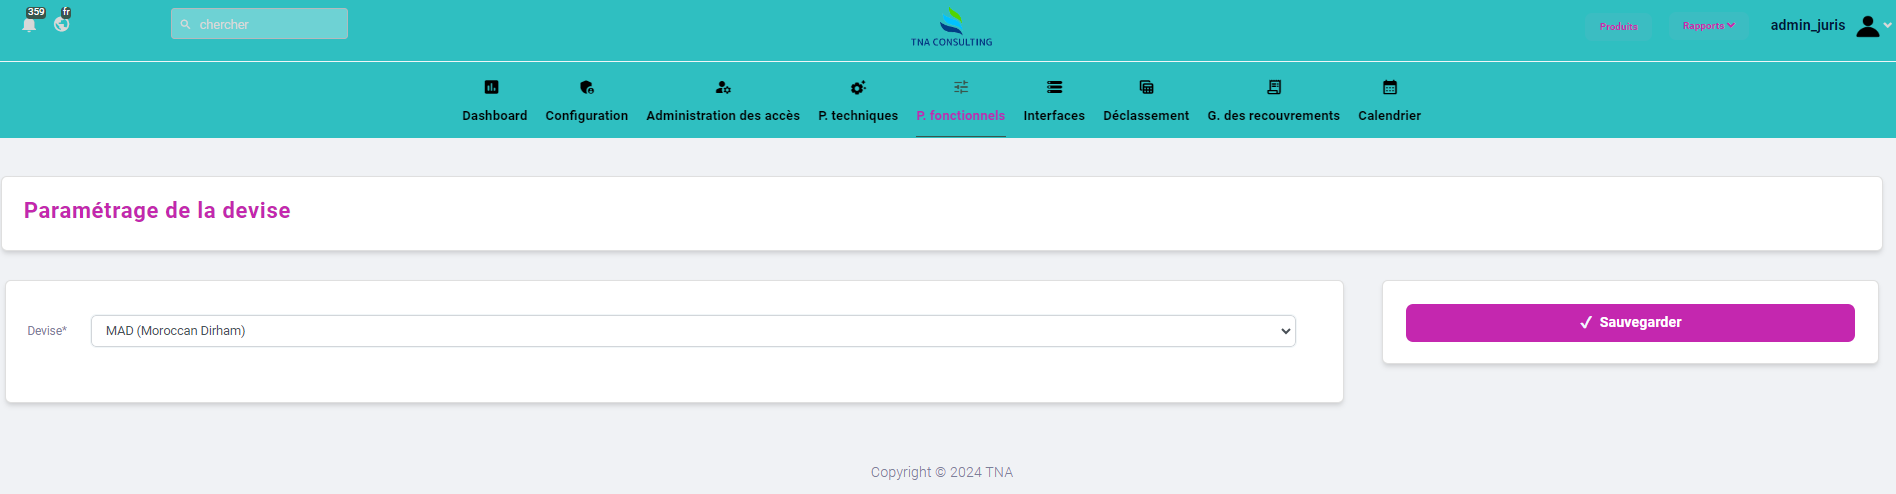Open the Dashboard menu label

[494, 116]
